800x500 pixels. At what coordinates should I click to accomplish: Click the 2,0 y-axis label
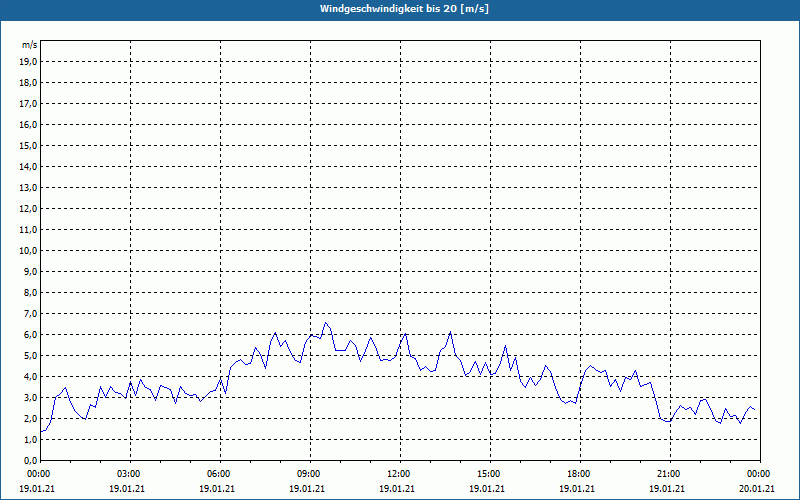(x=30, y=418)
